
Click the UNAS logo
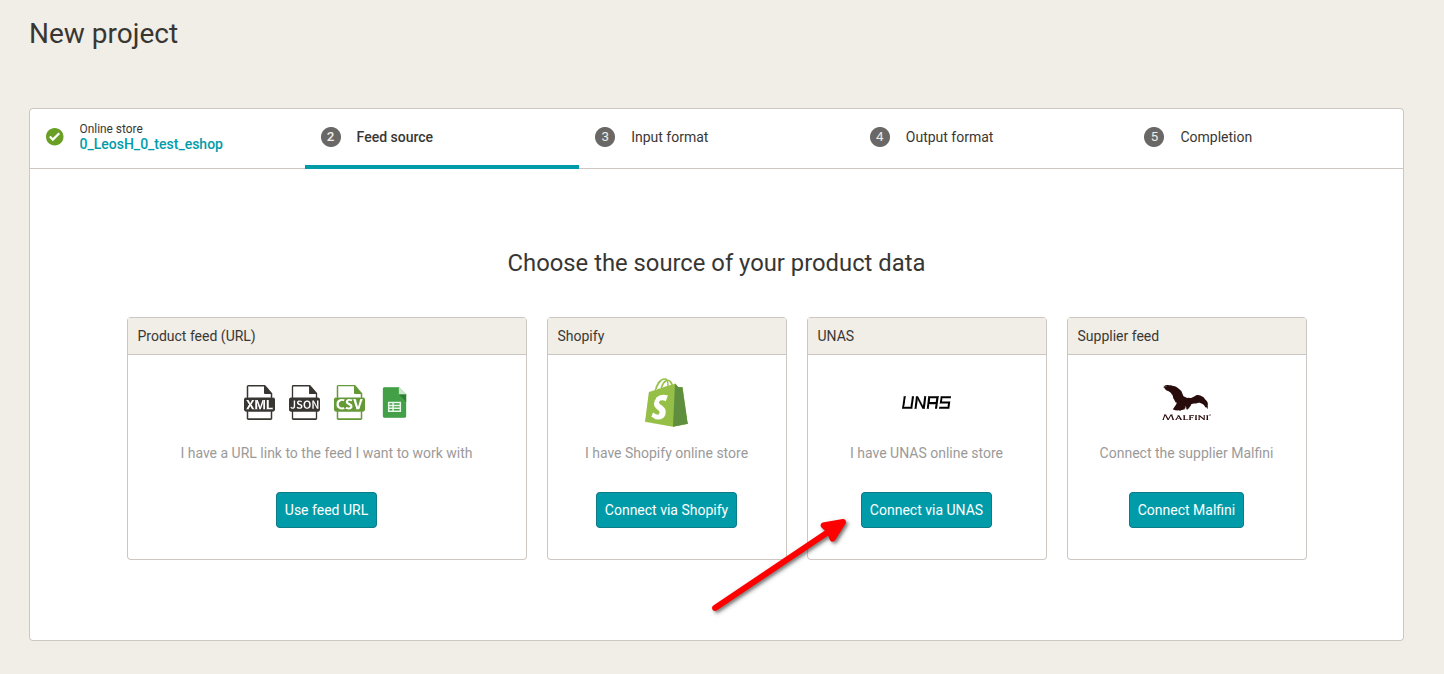(926, 402)
